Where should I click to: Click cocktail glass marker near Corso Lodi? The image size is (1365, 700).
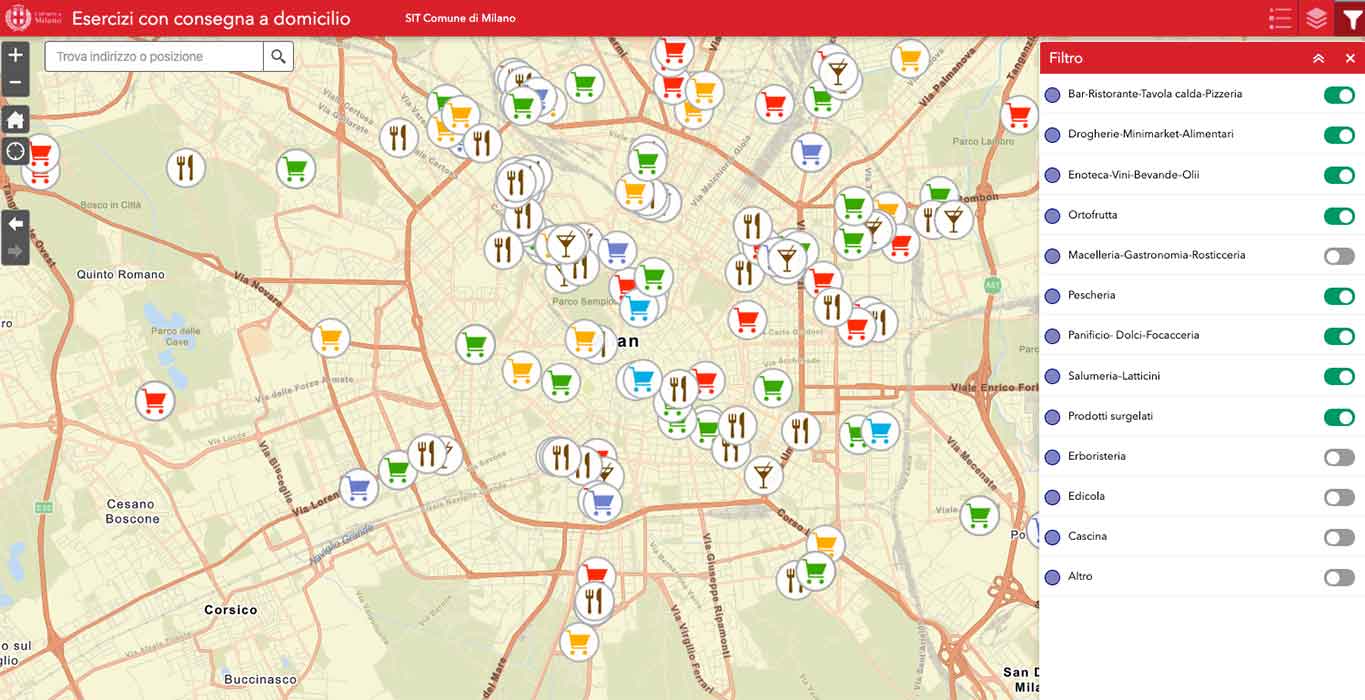[764, 475]
